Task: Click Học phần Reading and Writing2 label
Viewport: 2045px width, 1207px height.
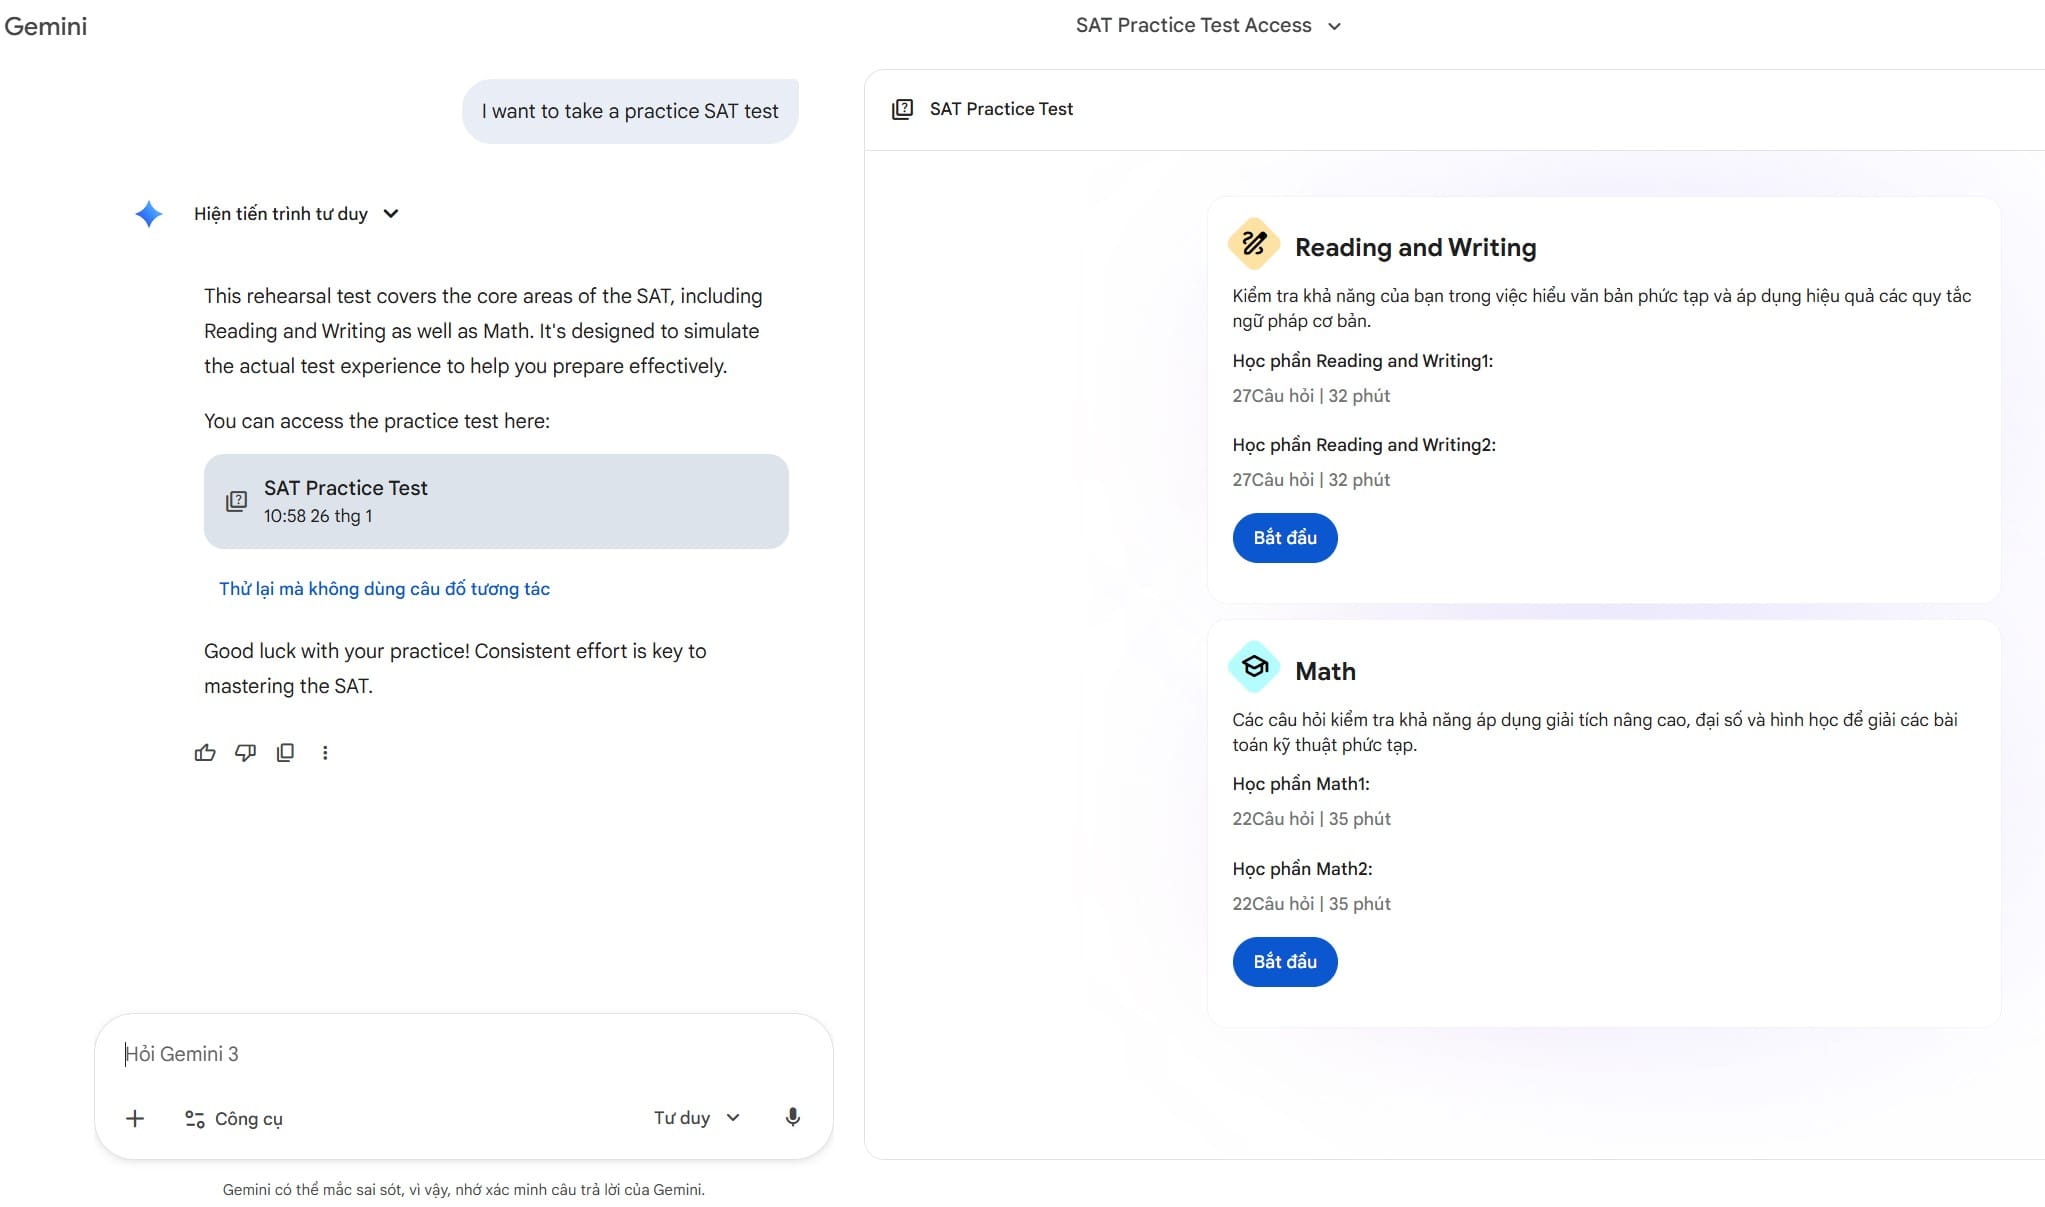Action: 1364,445
